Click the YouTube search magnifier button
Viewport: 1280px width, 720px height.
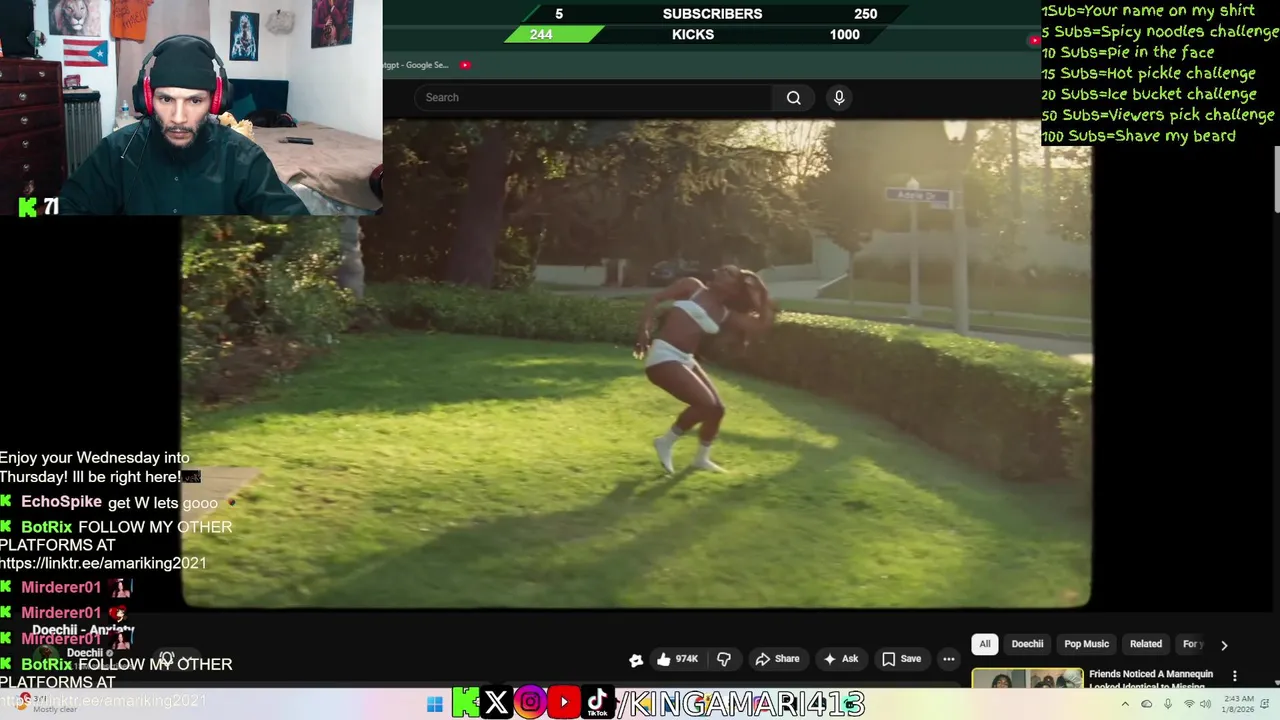(793, 97)
